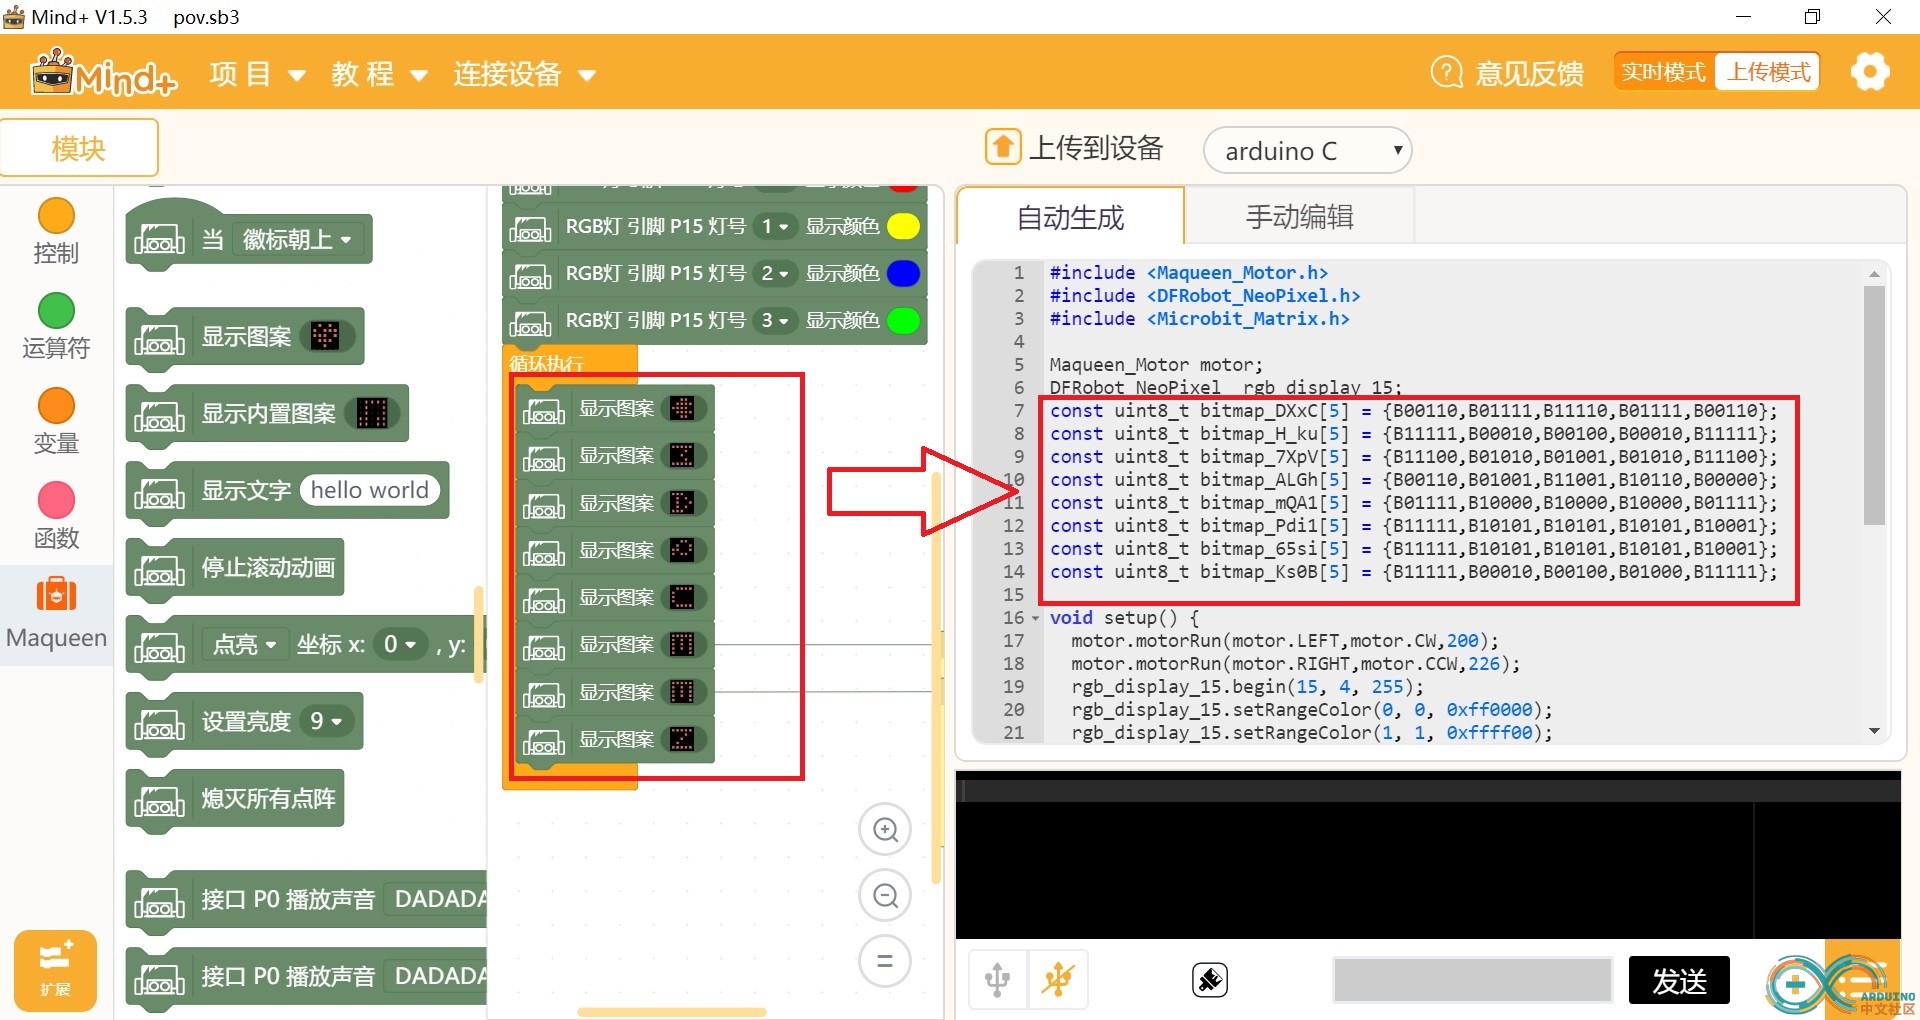Click the Mind+ logo

click(x=103, y=72)
